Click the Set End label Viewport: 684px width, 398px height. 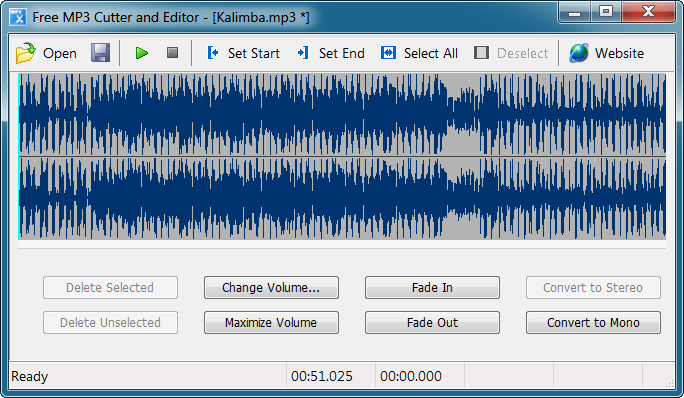342,53
